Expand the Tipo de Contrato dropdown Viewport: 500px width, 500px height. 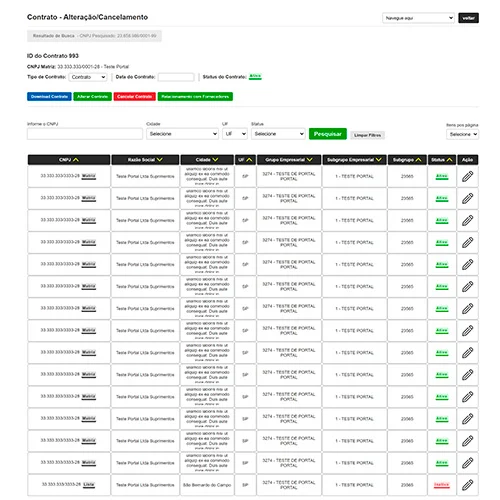click(x=88, y=77)
